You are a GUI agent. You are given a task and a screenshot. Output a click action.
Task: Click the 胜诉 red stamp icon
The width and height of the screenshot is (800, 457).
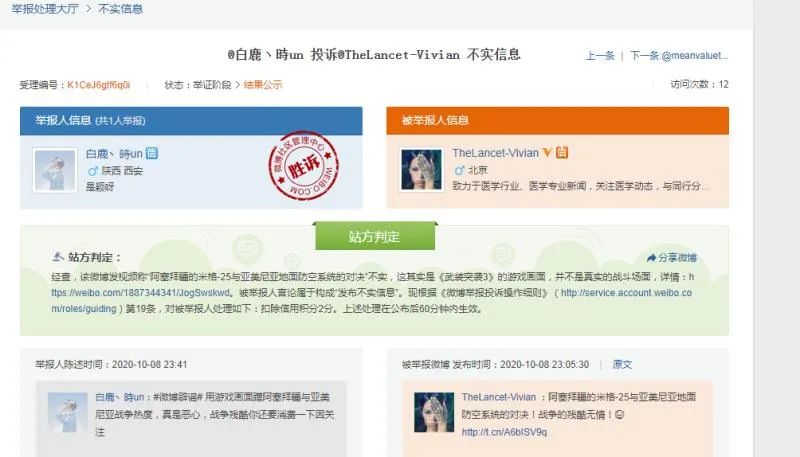click(304, 165)
